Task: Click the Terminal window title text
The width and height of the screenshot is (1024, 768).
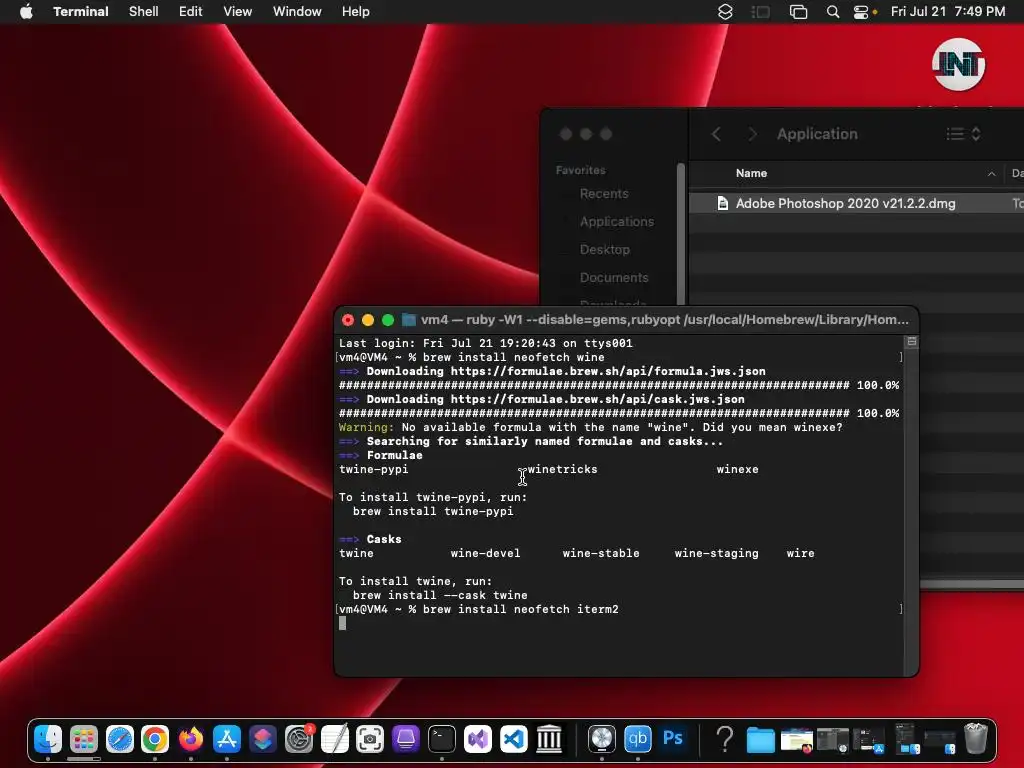Action: click(665, 319)
